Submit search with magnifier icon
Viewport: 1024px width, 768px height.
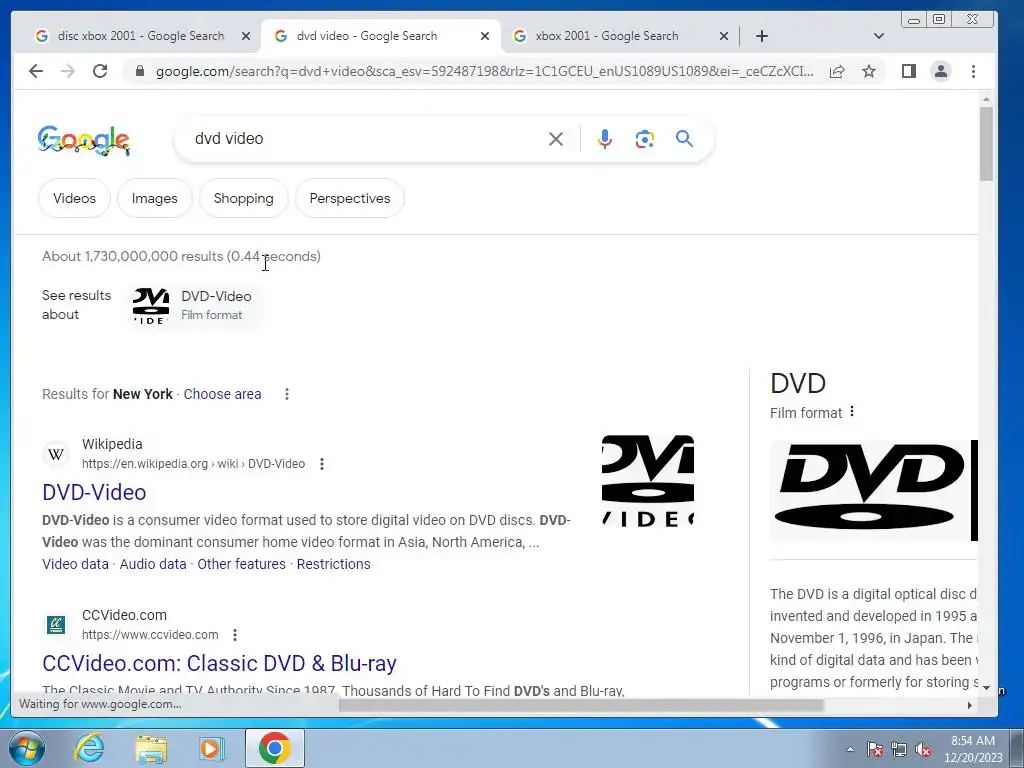click(684, 138)
